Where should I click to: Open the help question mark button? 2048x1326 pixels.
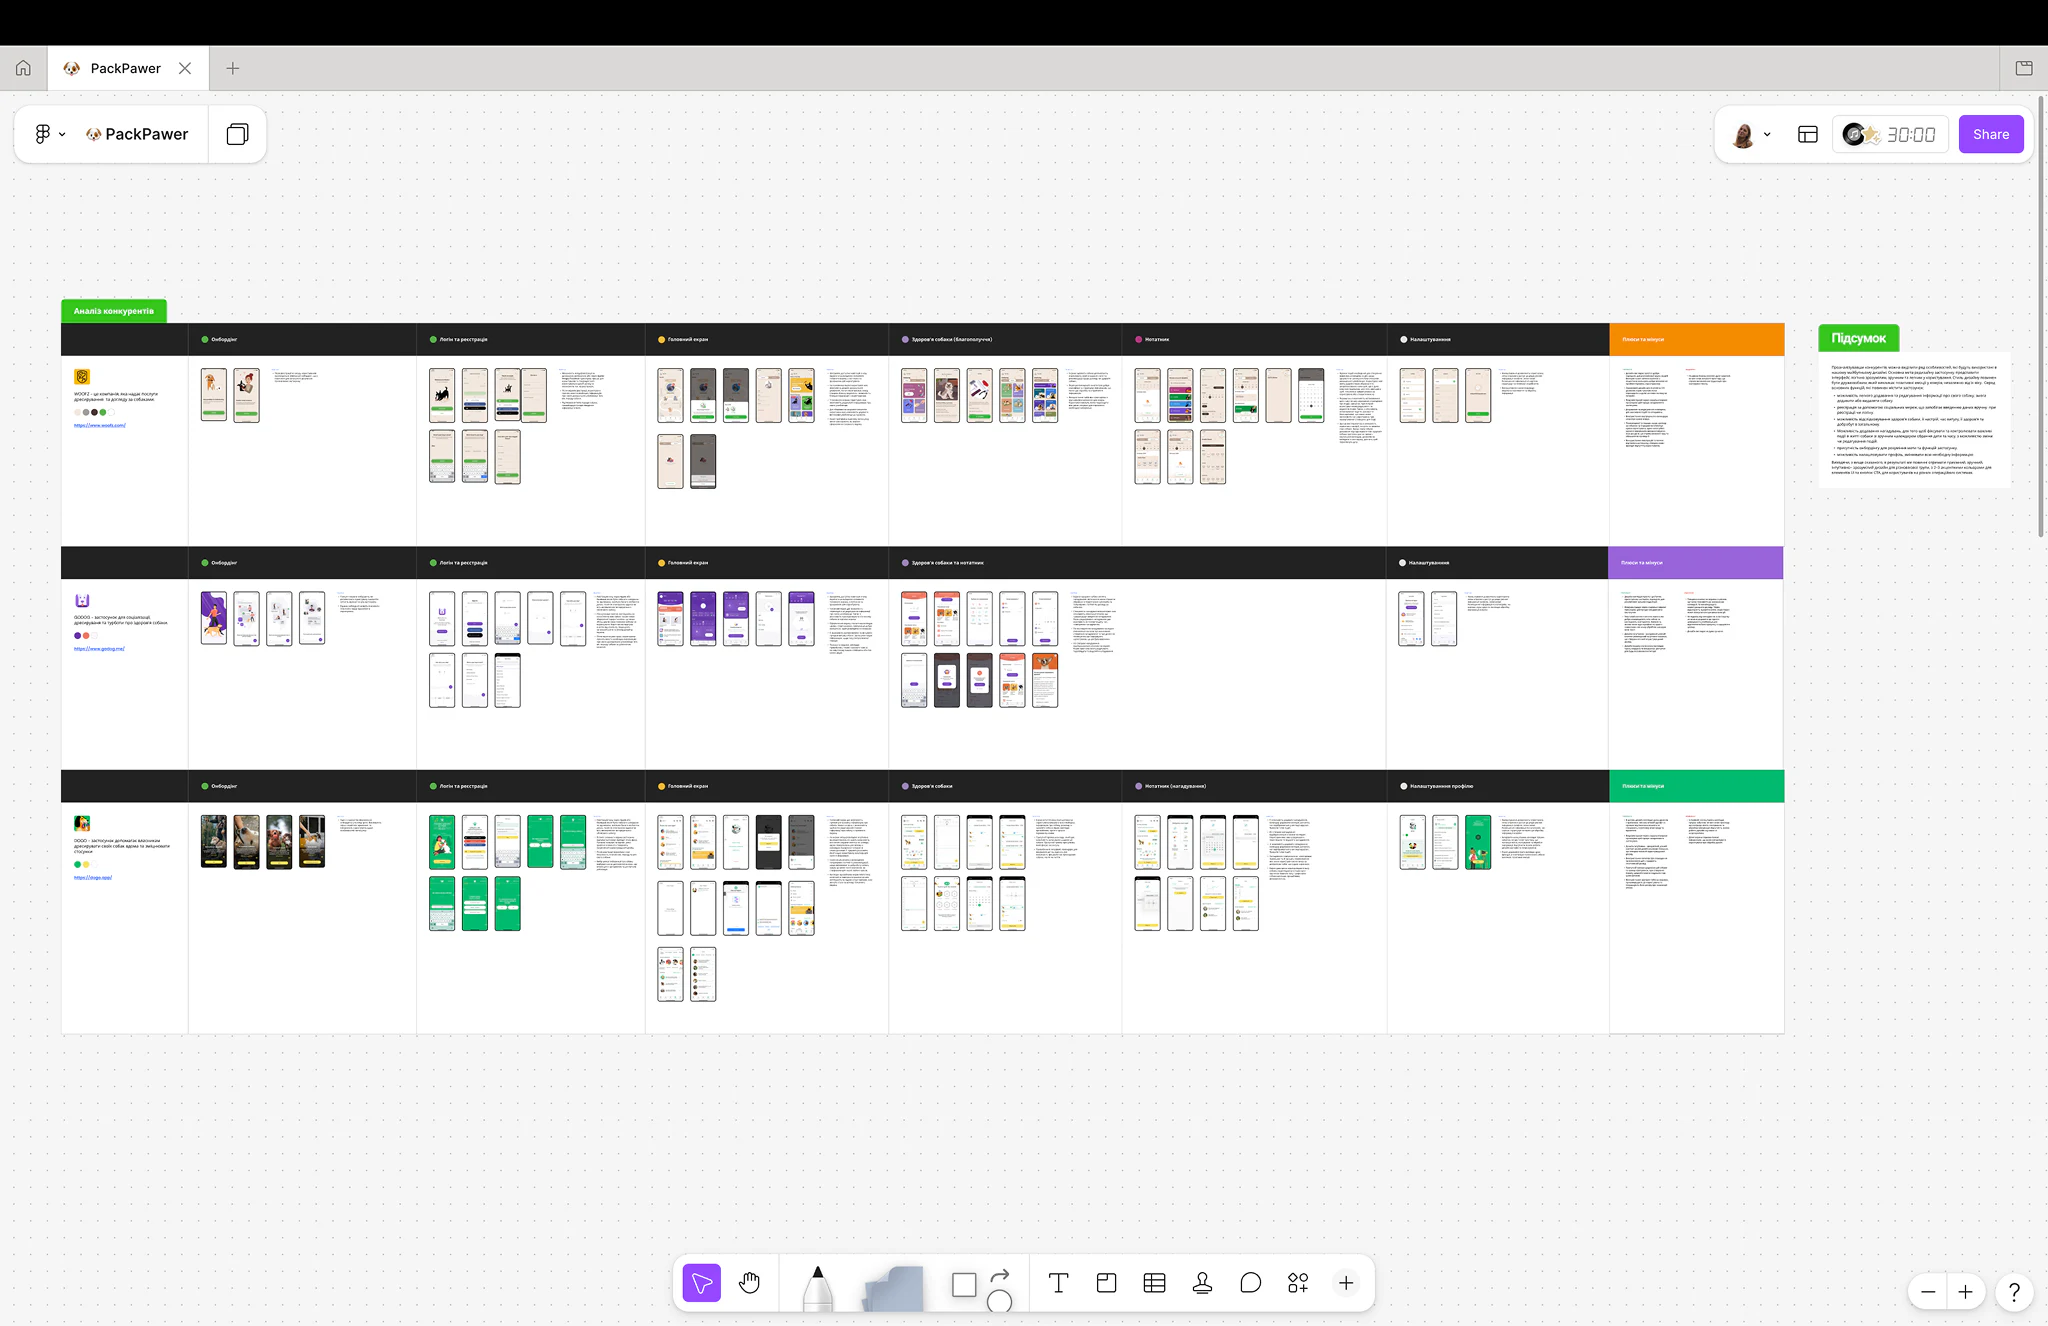[x=2014, y=1292]
